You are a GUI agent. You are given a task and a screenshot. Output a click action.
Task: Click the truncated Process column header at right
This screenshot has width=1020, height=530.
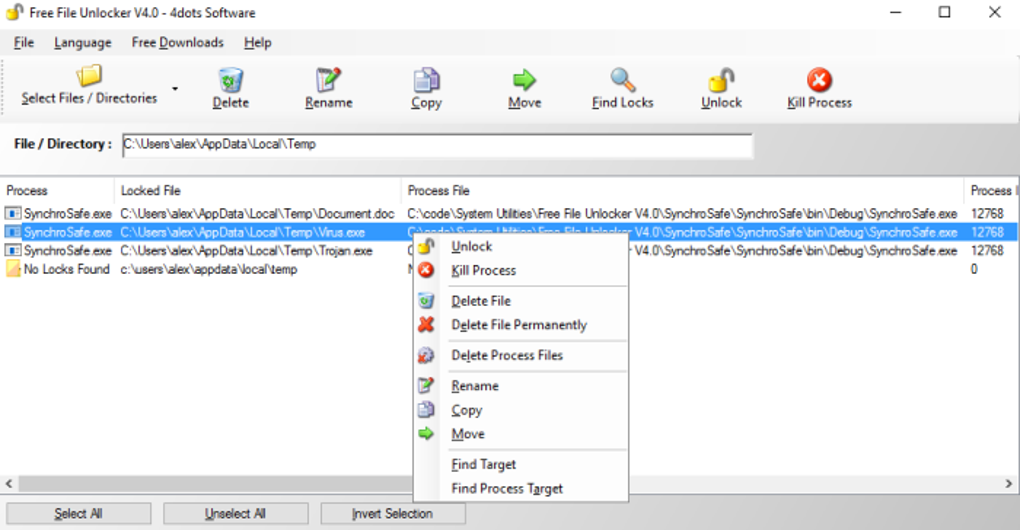tap(991, 191)
